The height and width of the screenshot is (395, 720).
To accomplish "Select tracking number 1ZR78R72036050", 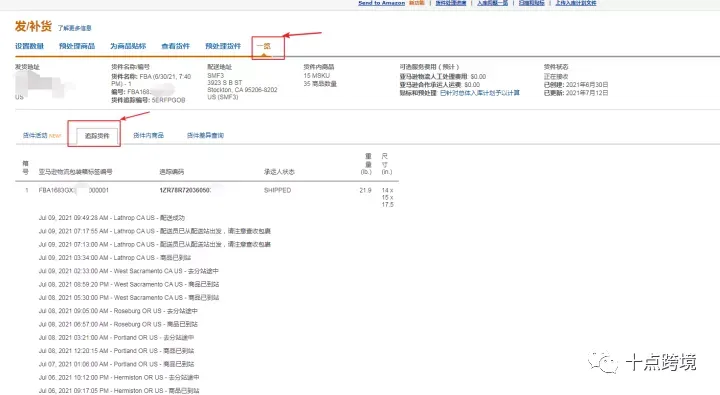I will click(x=185, y=190).
